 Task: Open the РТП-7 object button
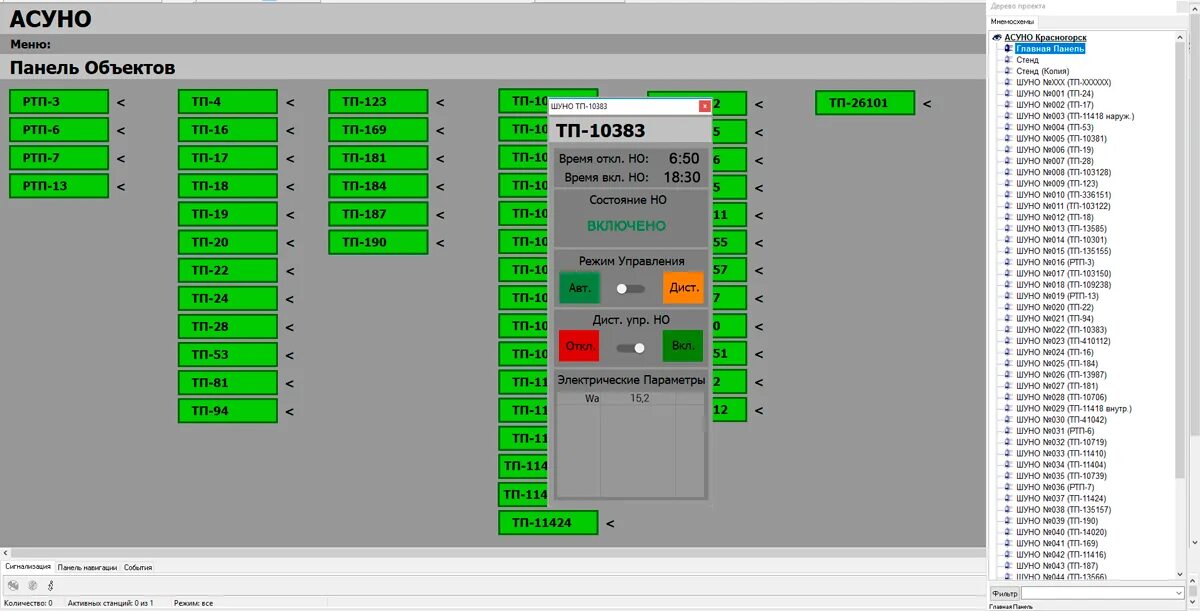tap(59, 158)
